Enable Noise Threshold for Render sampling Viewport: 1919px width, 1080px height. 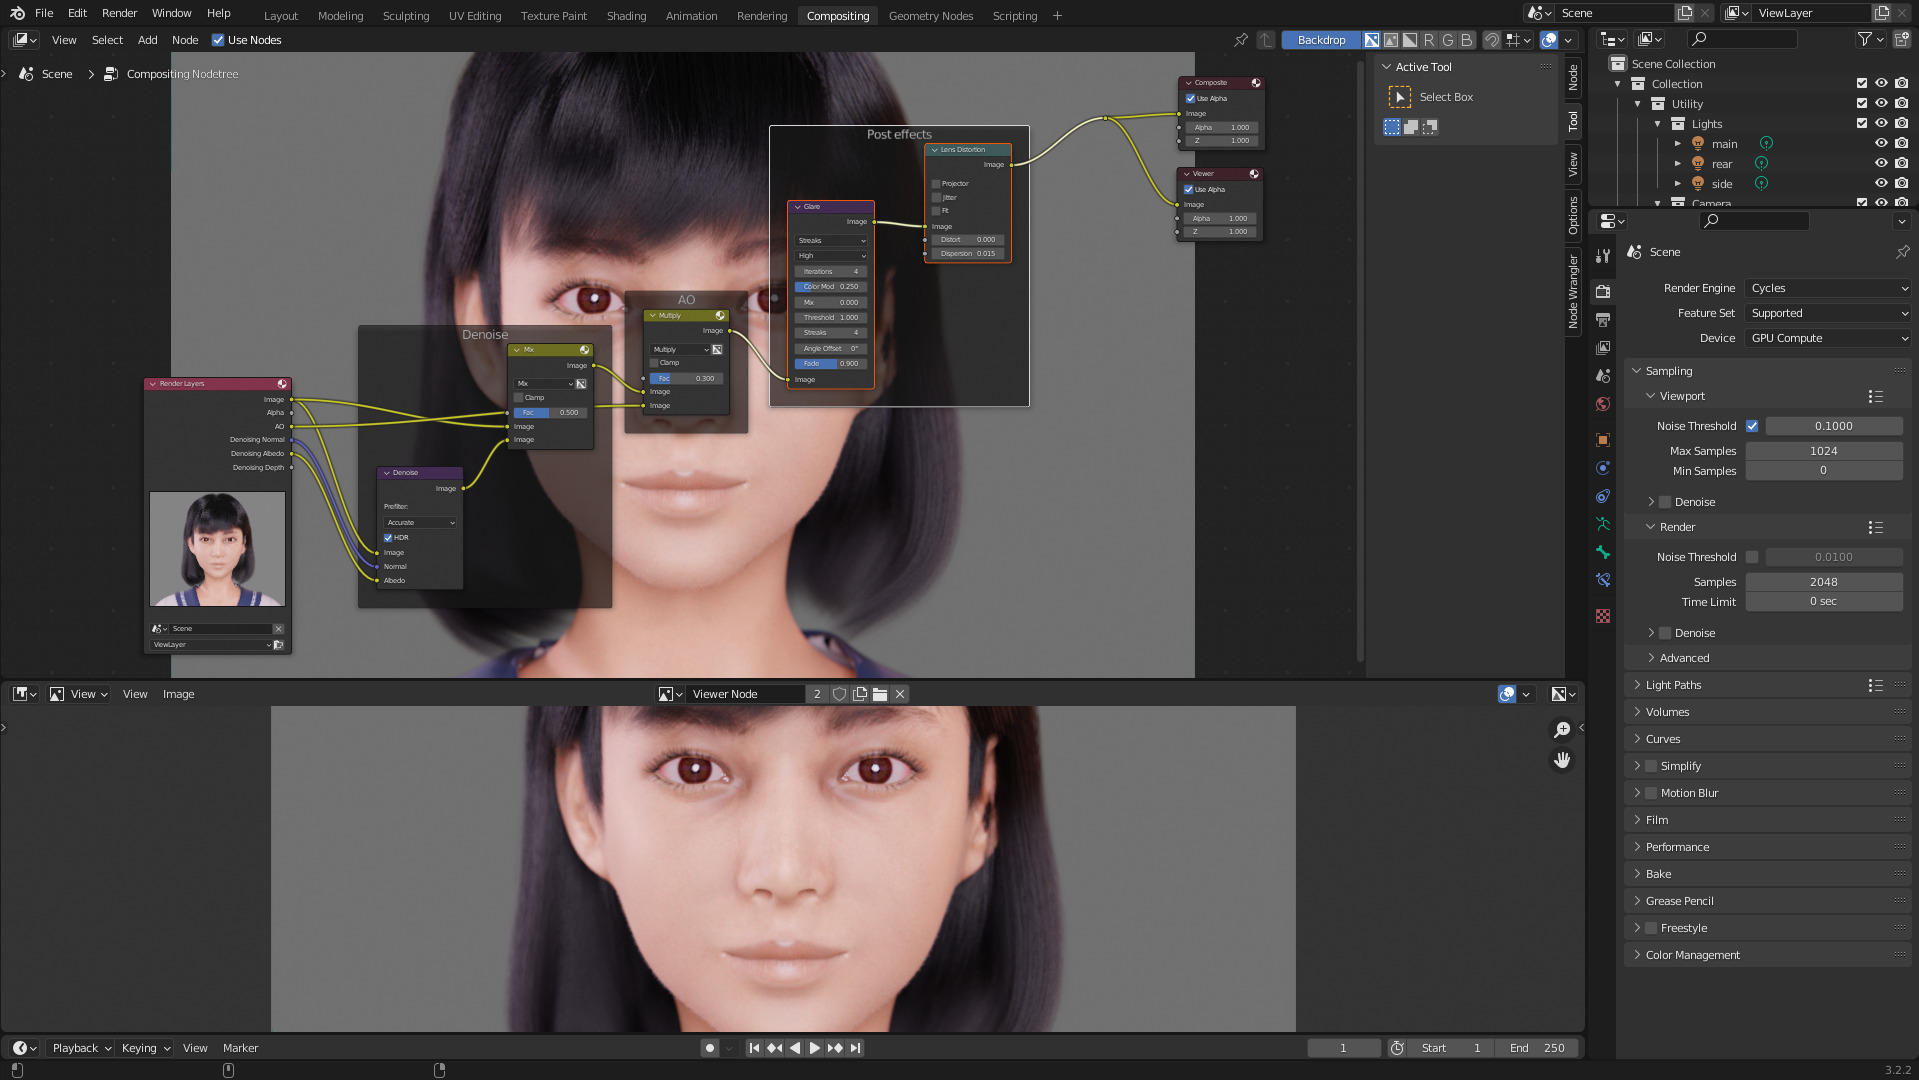(x=1752, y=557)
